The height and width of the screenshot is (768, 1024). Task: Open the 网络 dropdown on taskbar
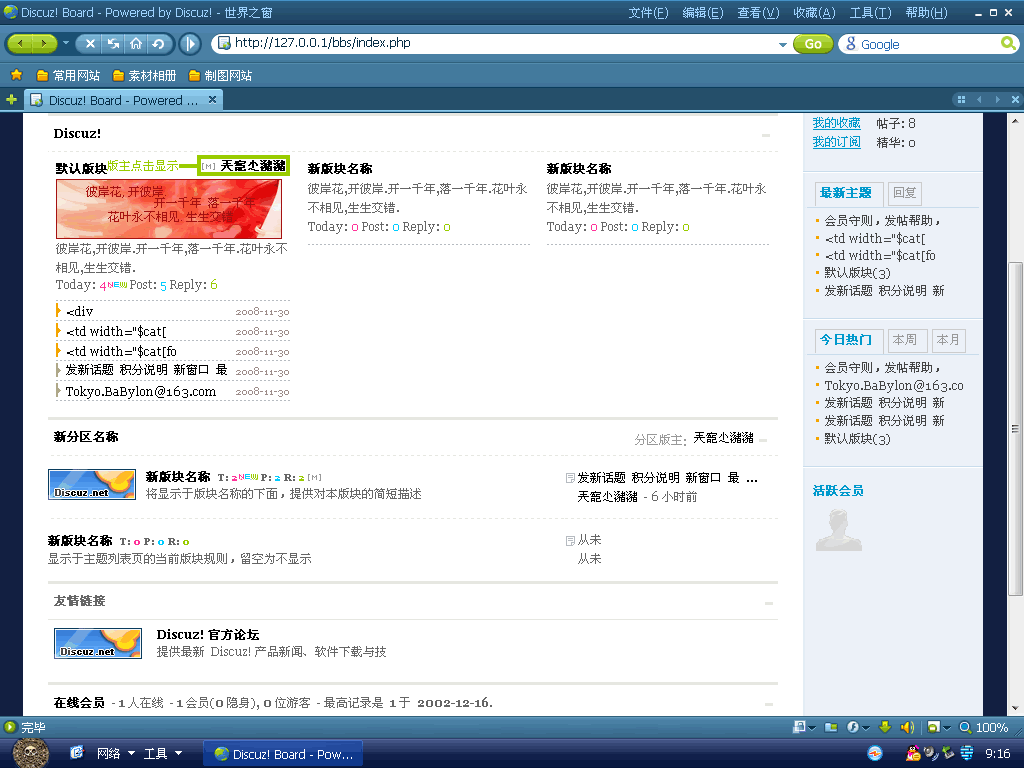click(116, 754)
